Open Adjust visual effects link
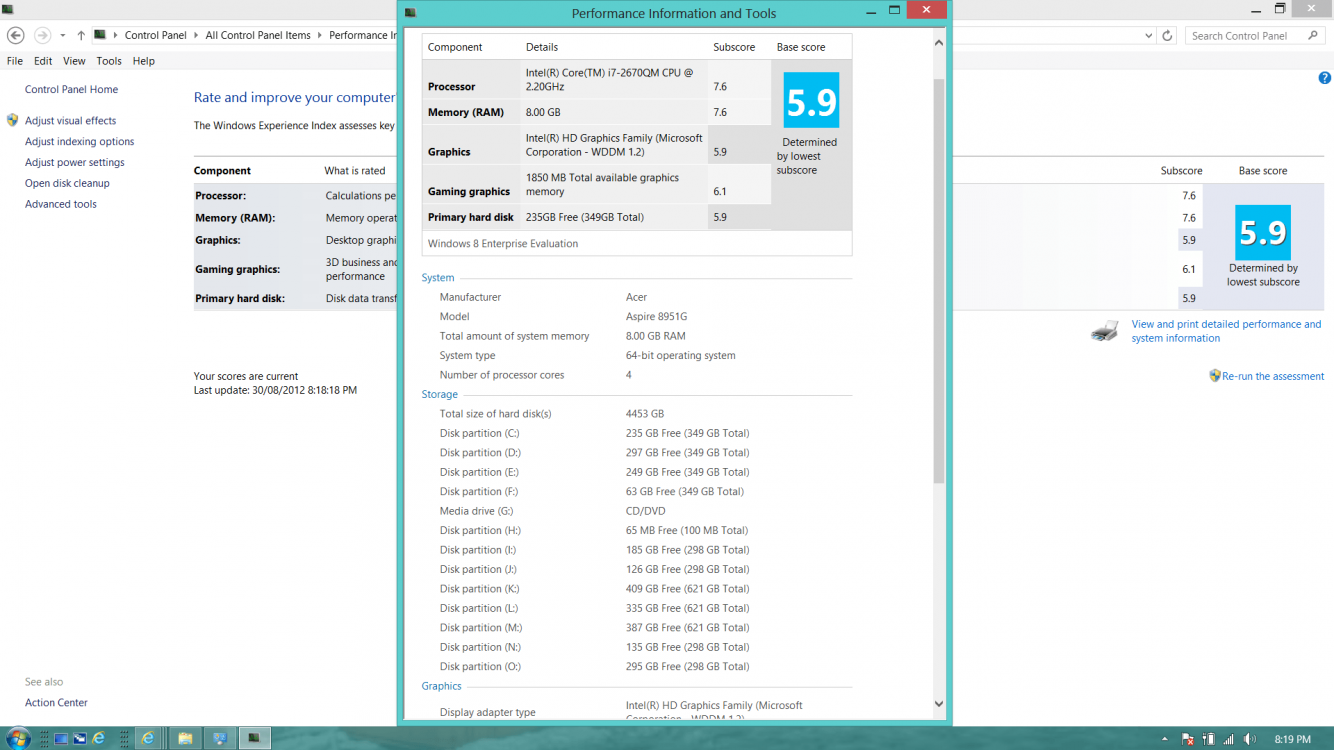This screenshot has width=1334, height=750. point(70,120)
